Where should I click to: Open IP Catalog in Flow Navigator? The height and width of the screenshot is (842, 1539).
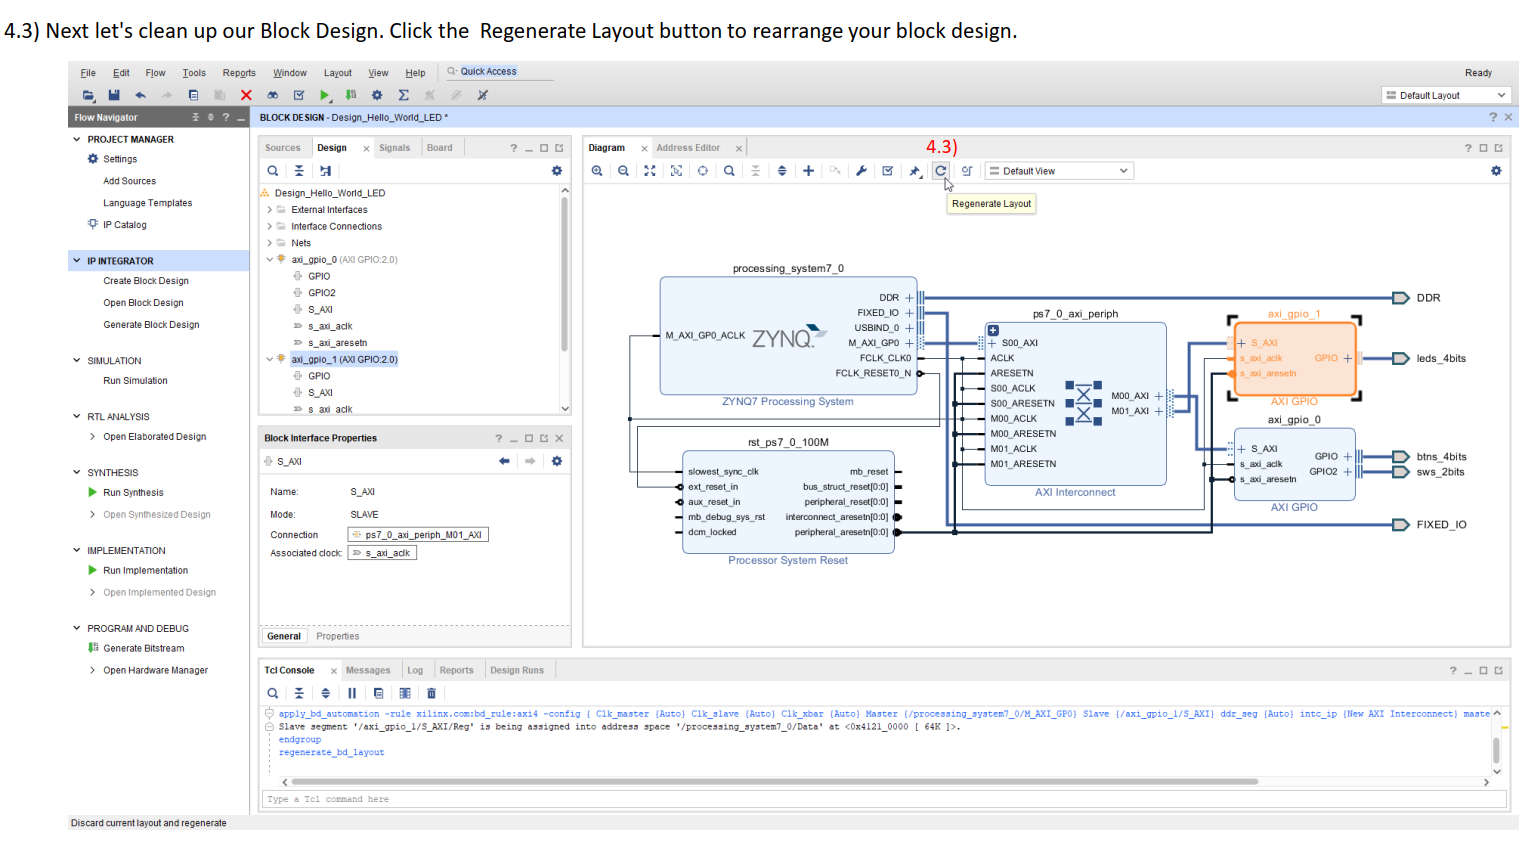(x=124, y=225)
